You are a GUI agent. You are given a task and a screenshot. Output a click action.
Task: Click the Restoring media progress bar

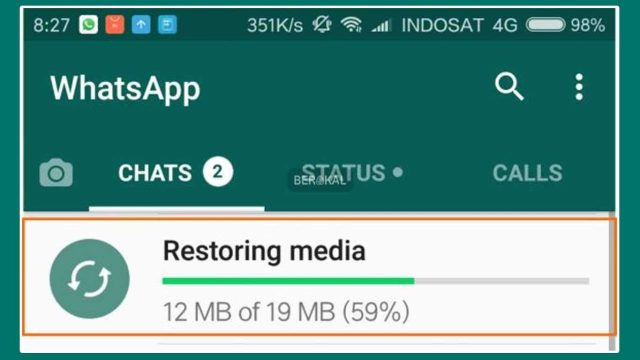[x=376, y=281]
